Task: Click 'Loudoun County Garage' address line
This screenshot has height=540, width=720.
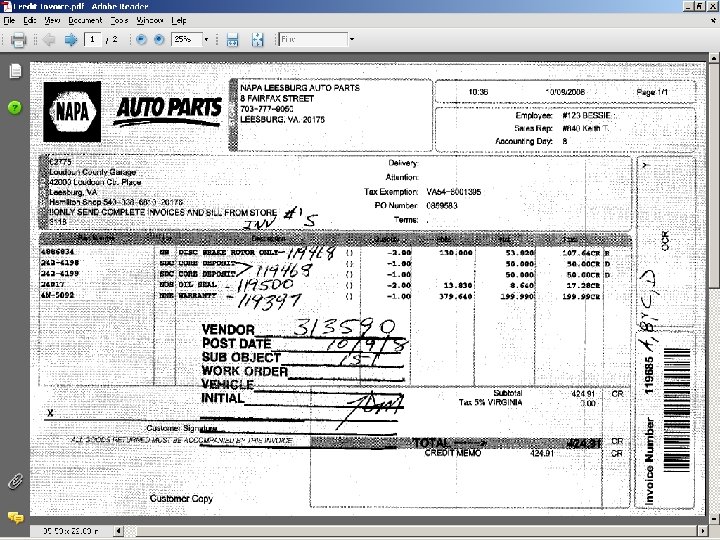Action: tap(93, 172)
